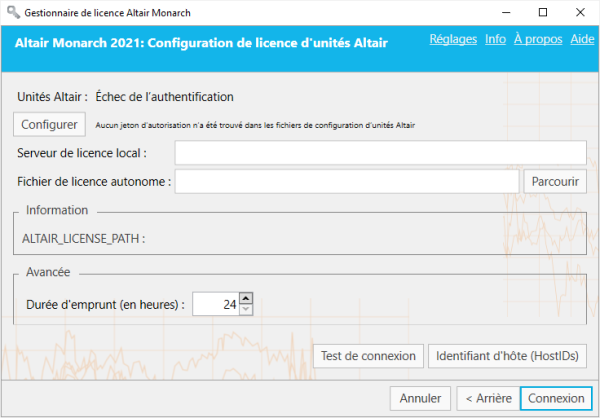Focus the Serveur de licence local field

[380, 152]
